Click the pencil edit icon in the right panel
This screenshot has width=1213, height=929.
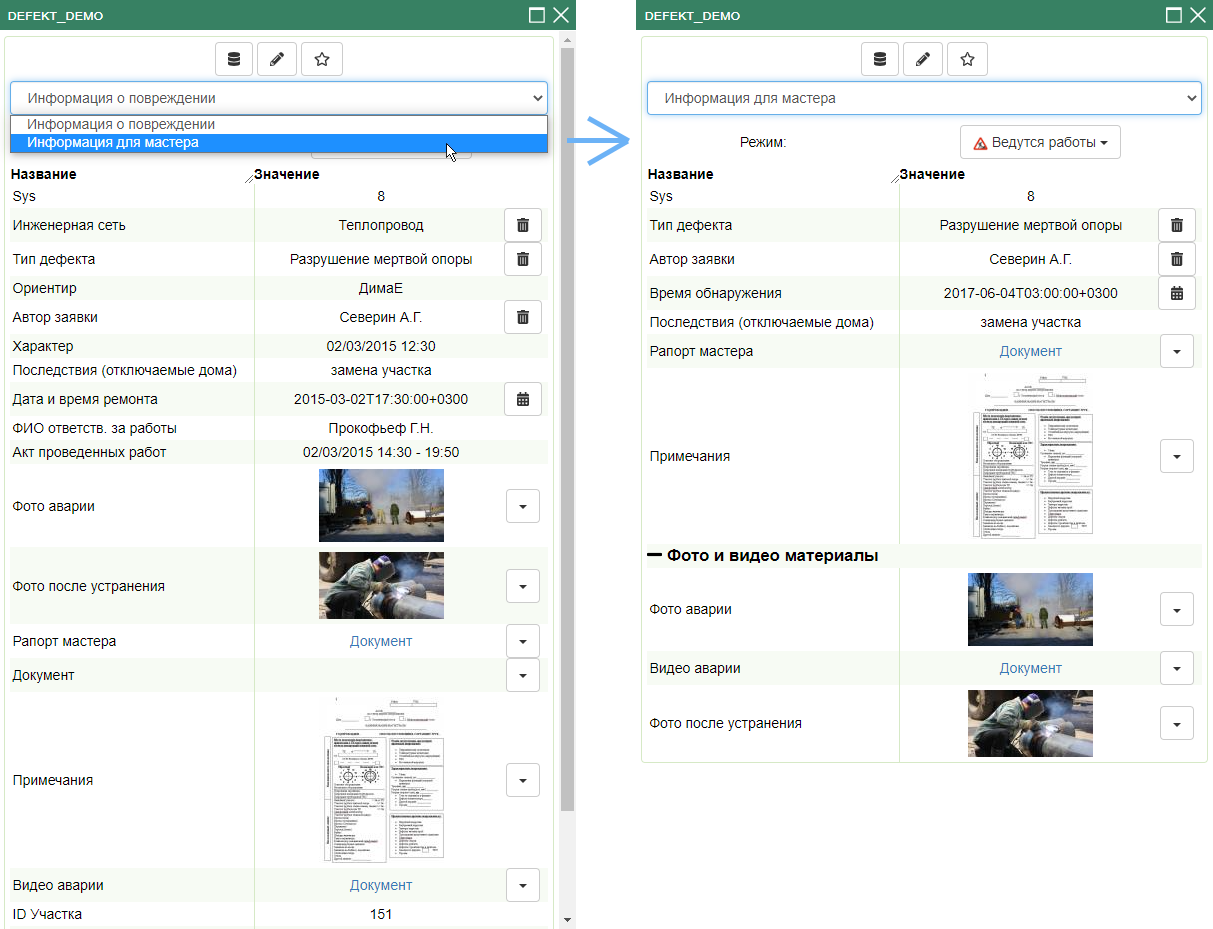pos(923,60)
